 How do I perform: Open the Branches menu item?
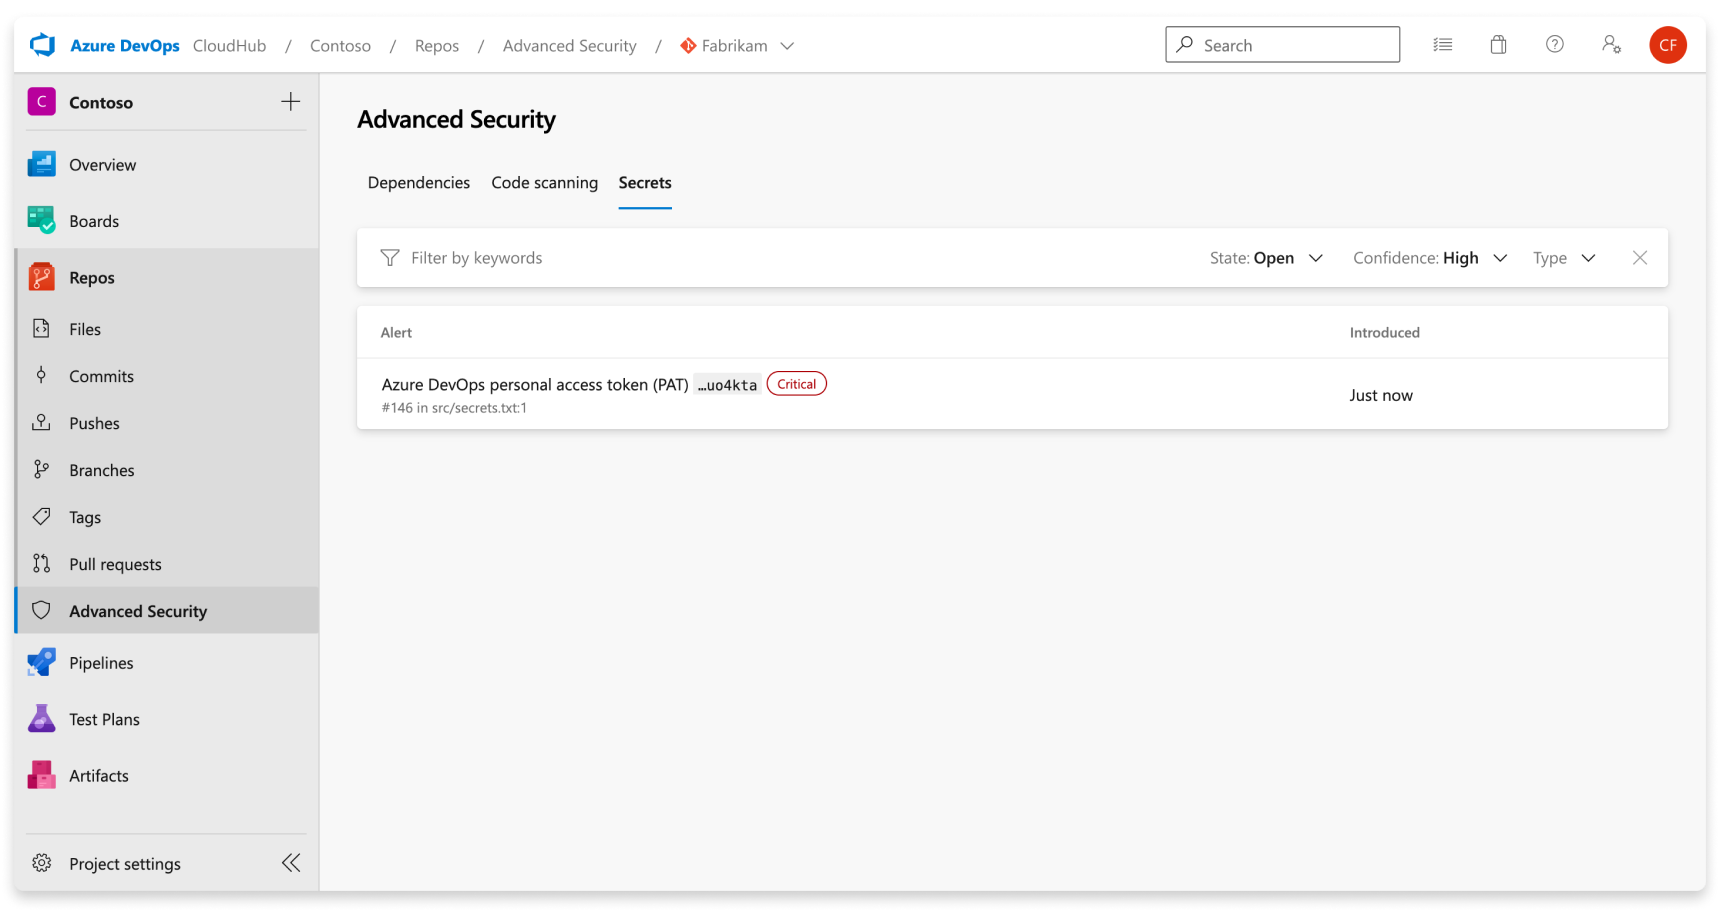167,470
